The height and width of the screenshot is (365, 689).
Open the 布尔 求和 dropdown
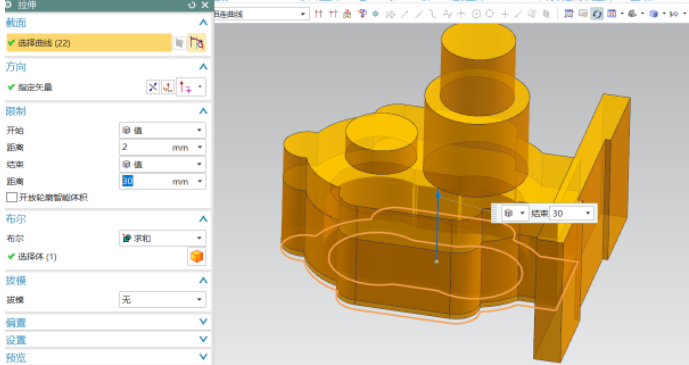[x=162, y=238]
